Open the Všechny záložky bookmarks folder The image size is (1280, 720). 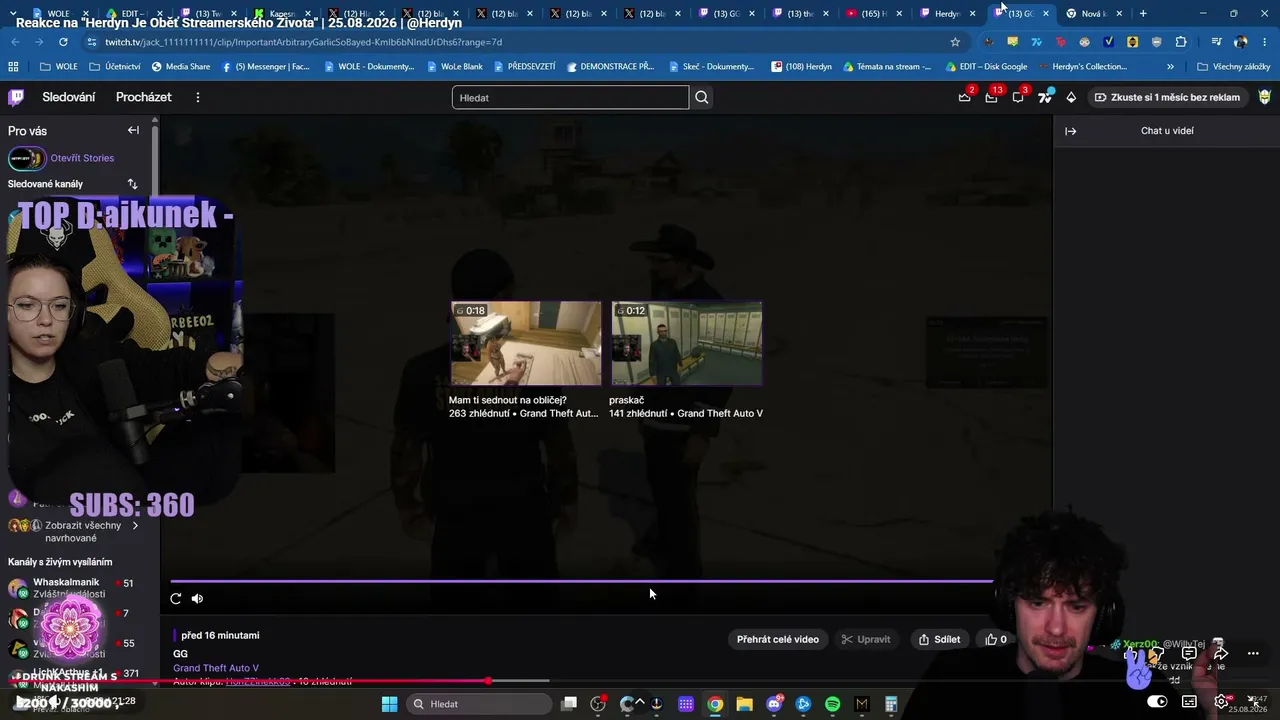pyautogui.click(x=1233, y=67)
